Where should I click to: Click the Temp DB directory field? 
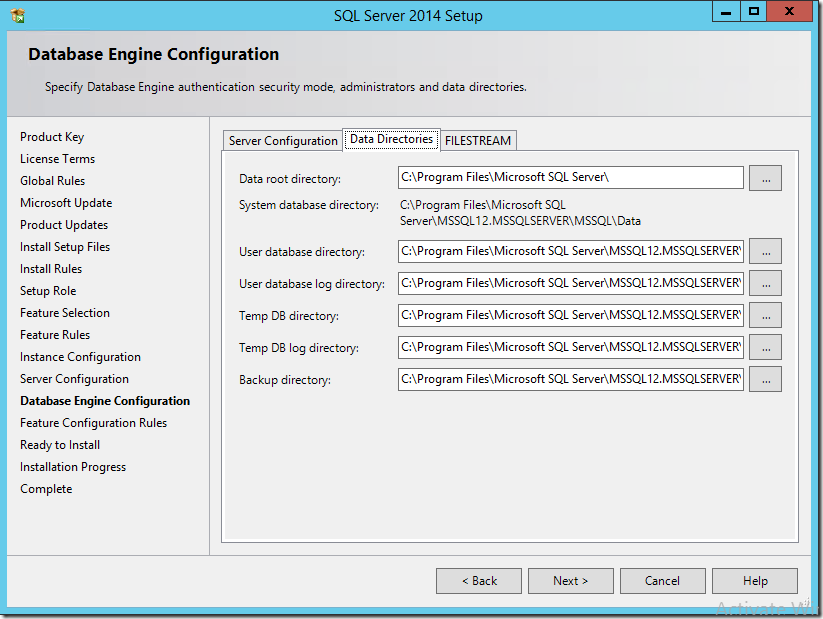point(571,316)
